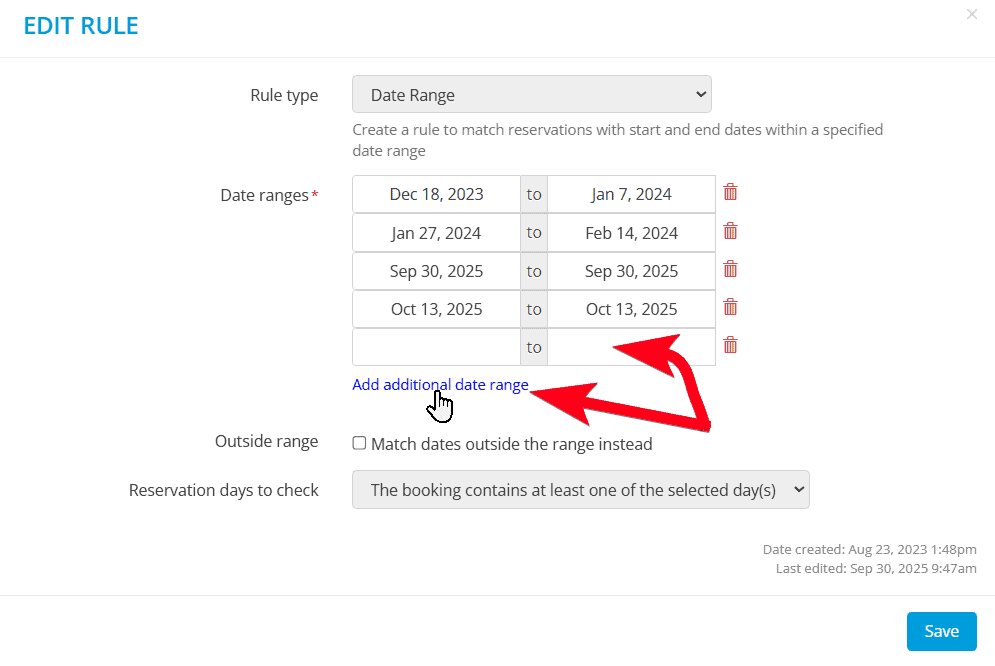Image resolution: width=995 pixels, height=666 pixels.
Task: Enable Match dates outside the range instead
Action: tap(359, 443)
